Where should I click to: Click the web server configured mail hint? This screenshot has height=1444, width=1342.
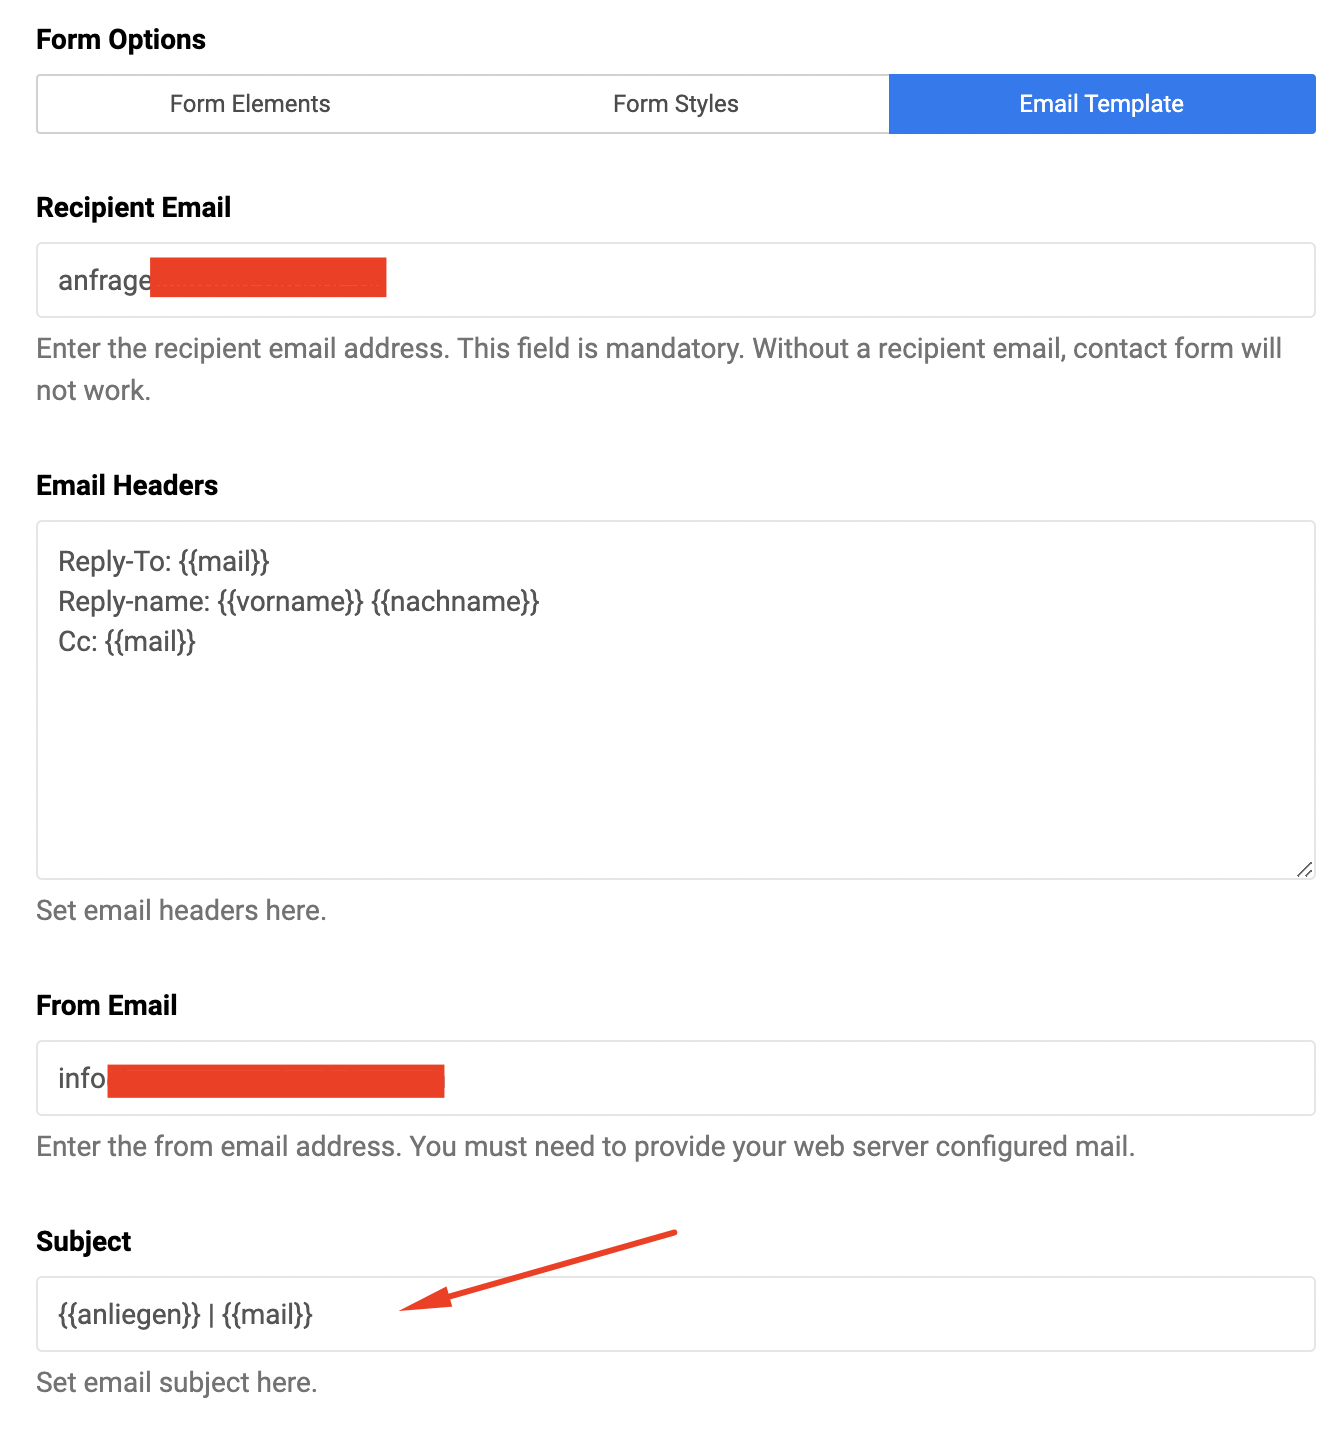pyautogui.click(x=585, y=1147)
